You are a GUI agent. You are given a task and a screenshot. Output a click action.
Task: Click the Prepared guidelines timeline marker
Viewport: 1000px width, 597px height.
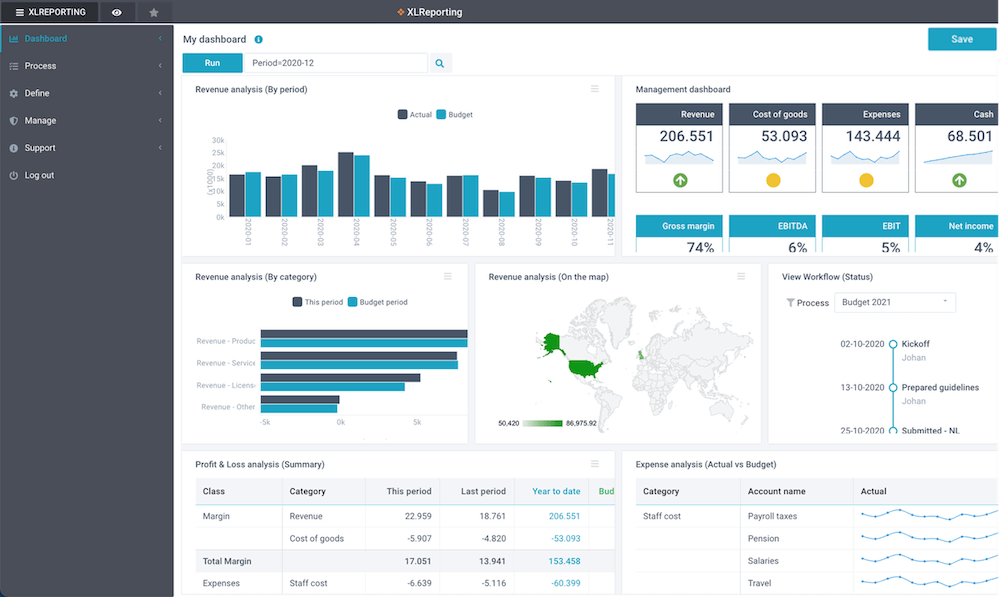tap(893, 388)
